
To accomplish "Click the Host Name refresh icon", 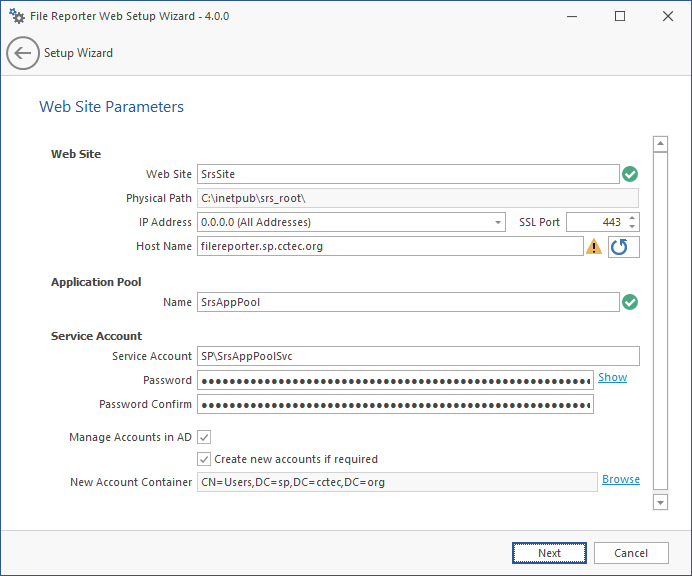I will (x=620, y=247).
